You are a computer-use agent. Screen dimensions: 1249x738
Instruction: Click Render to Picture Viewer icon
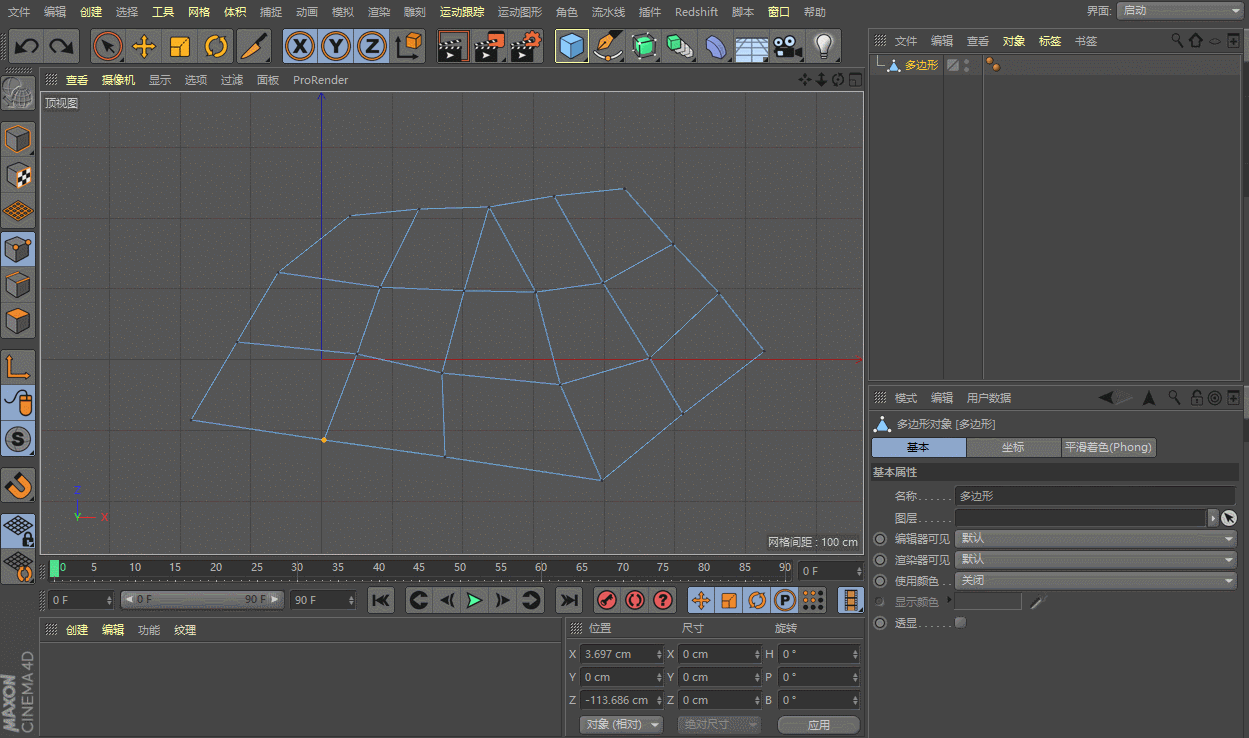[489, 47]
